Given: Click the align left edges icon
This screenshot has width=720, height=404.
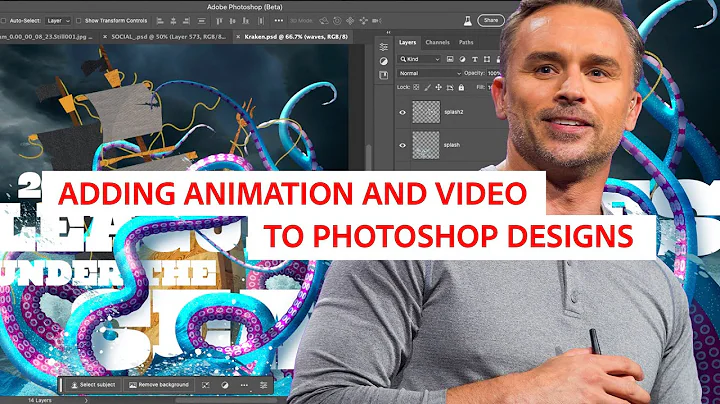Looking at the screenshot, I should coord(160,21).
